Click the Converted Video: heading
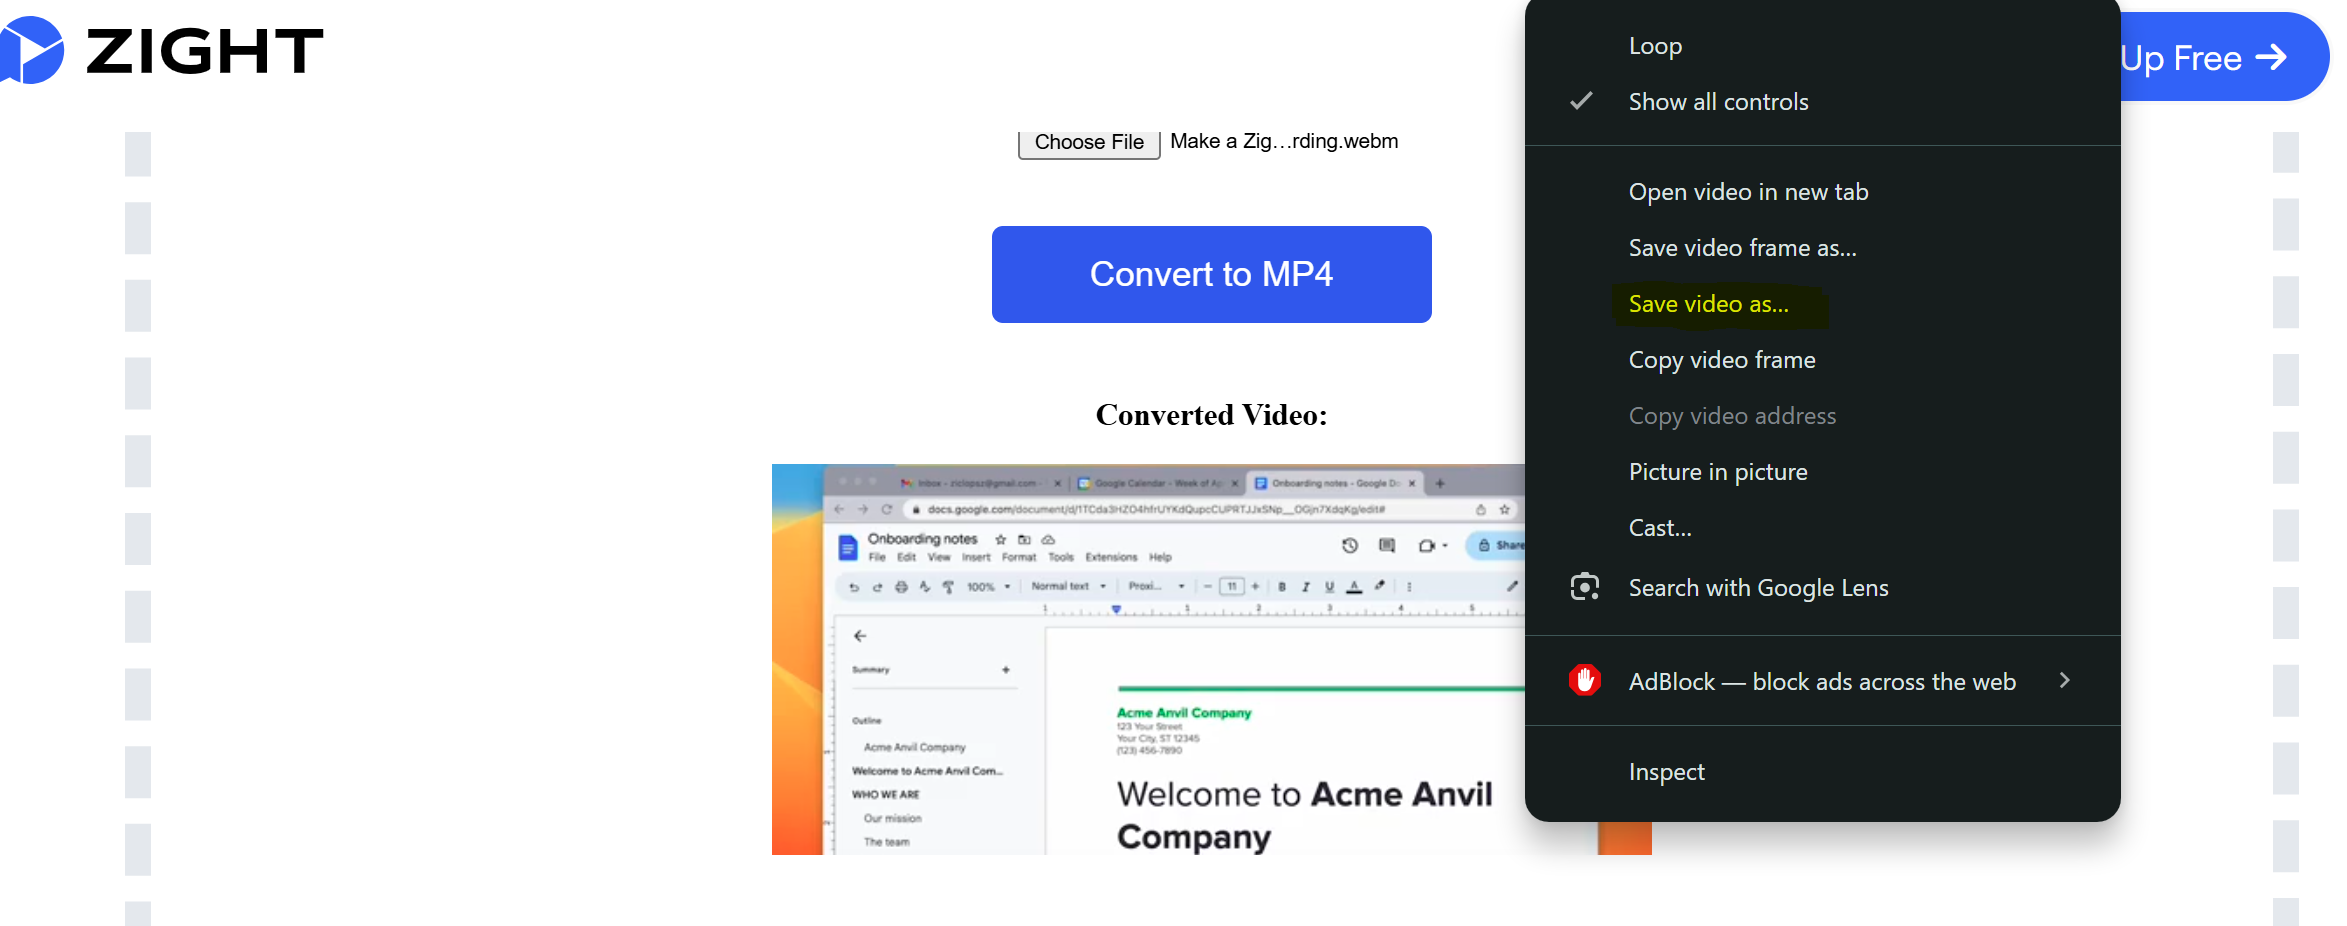 [x=1211, y=415]
